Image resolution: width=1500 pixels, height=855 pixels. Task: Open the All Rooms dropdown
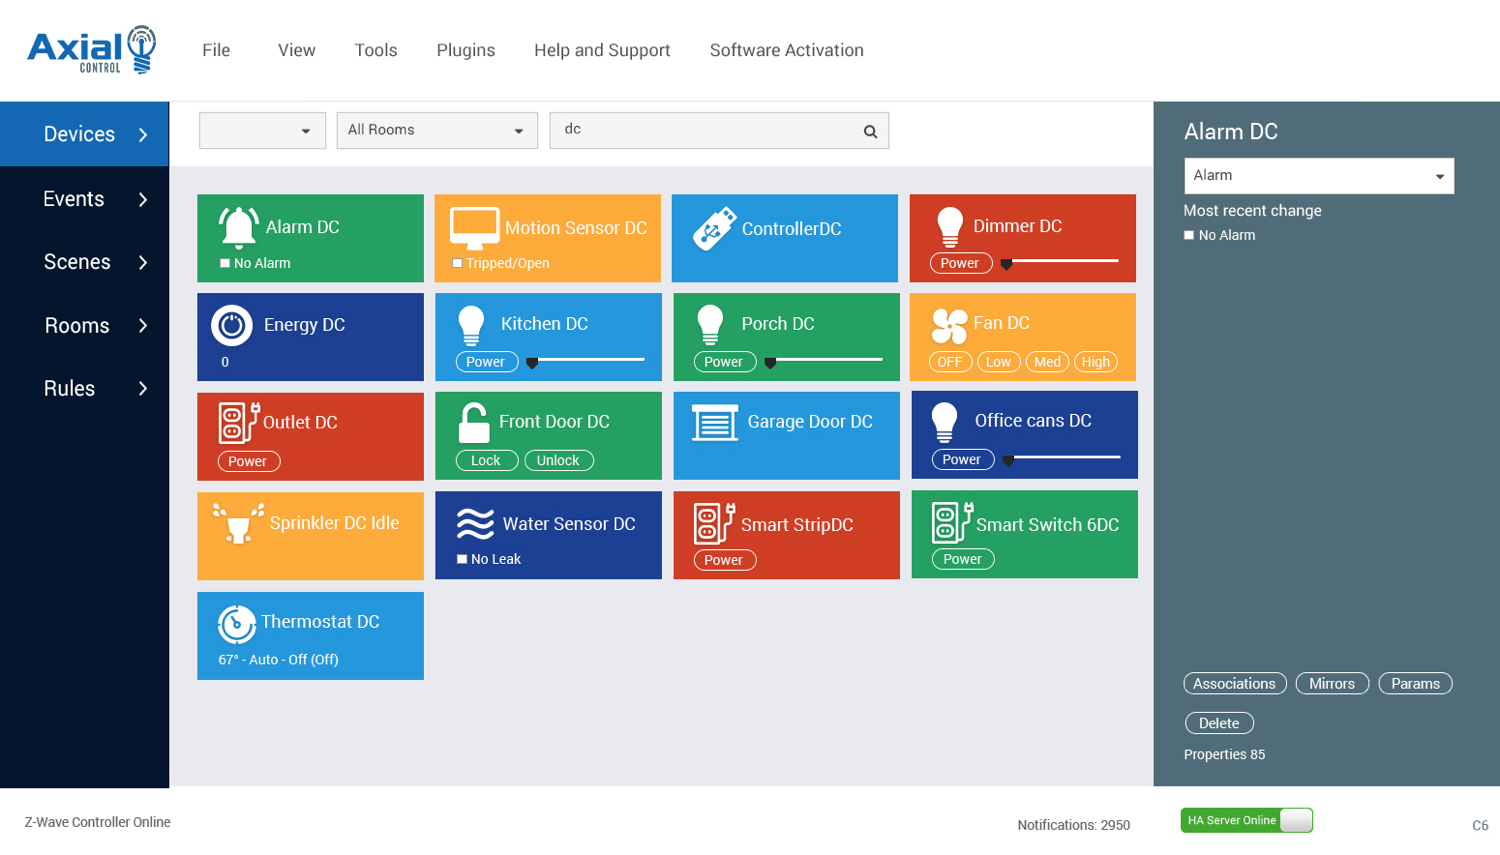[x=436, y=131]
